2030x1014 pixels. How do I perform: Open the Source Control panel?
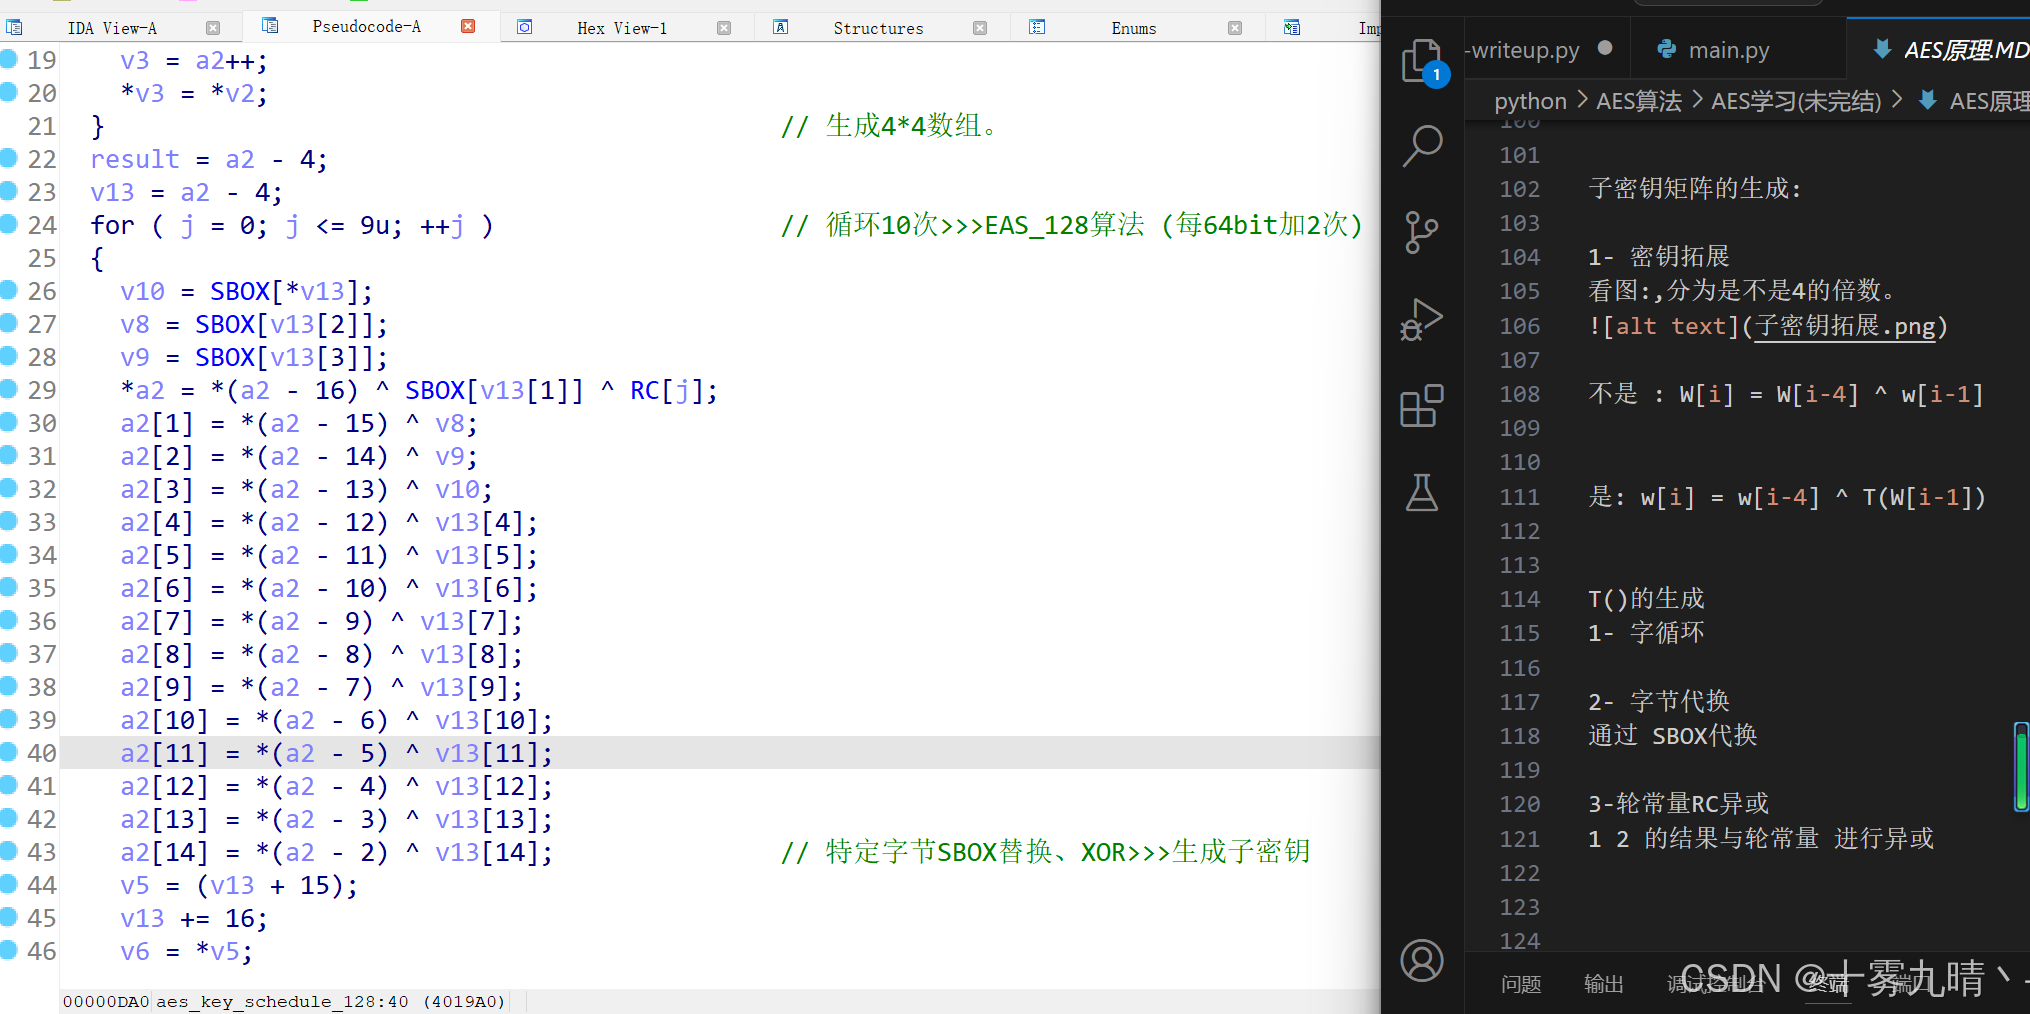[x=1423, y=232]
